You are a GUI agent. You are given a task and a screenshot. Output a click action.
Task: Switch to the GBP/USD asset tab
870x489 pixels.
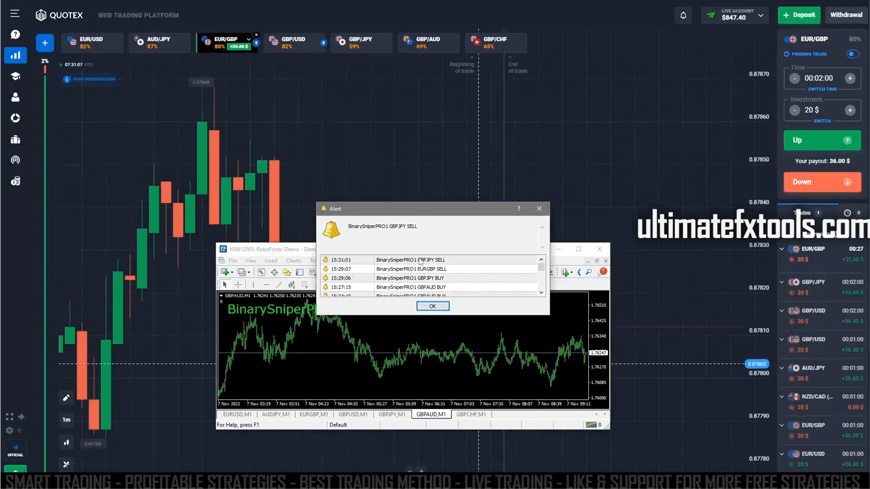point(294,43)
